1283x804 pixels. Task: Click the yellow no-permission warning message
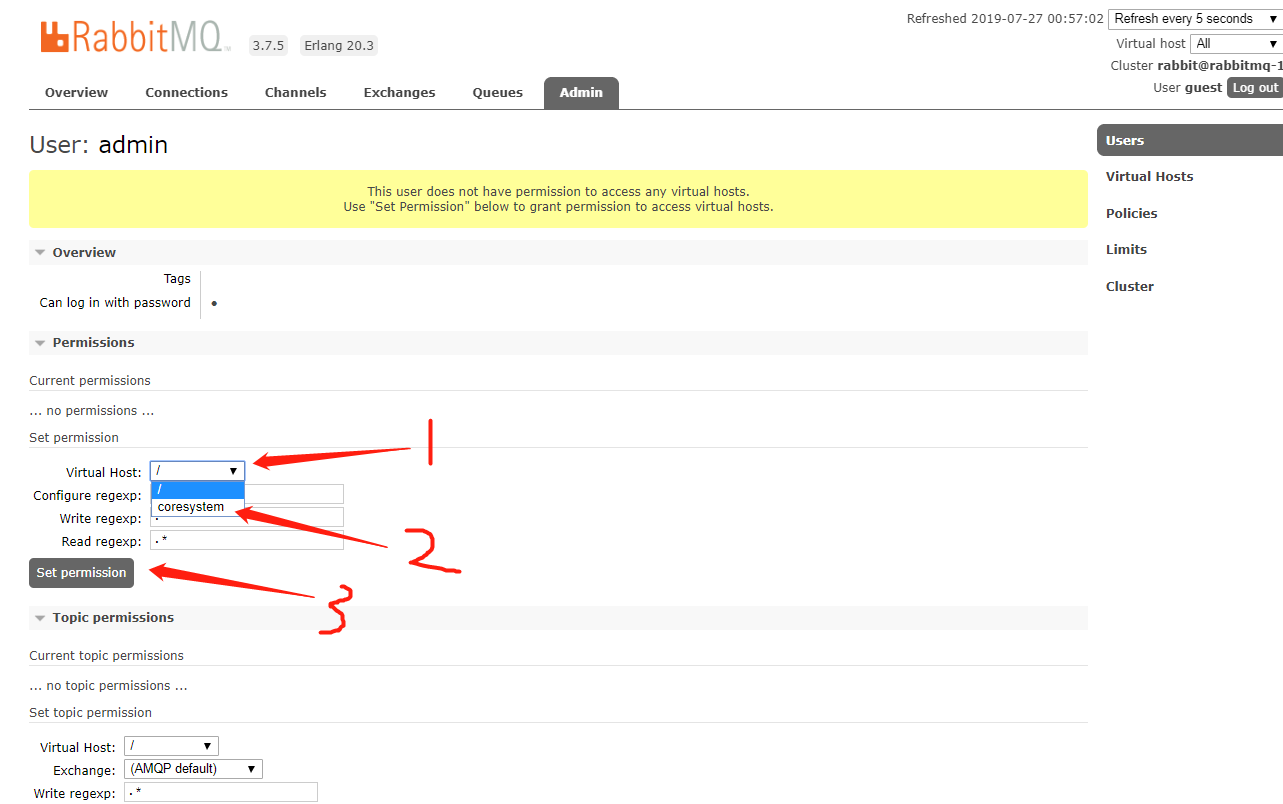(558, 199)
